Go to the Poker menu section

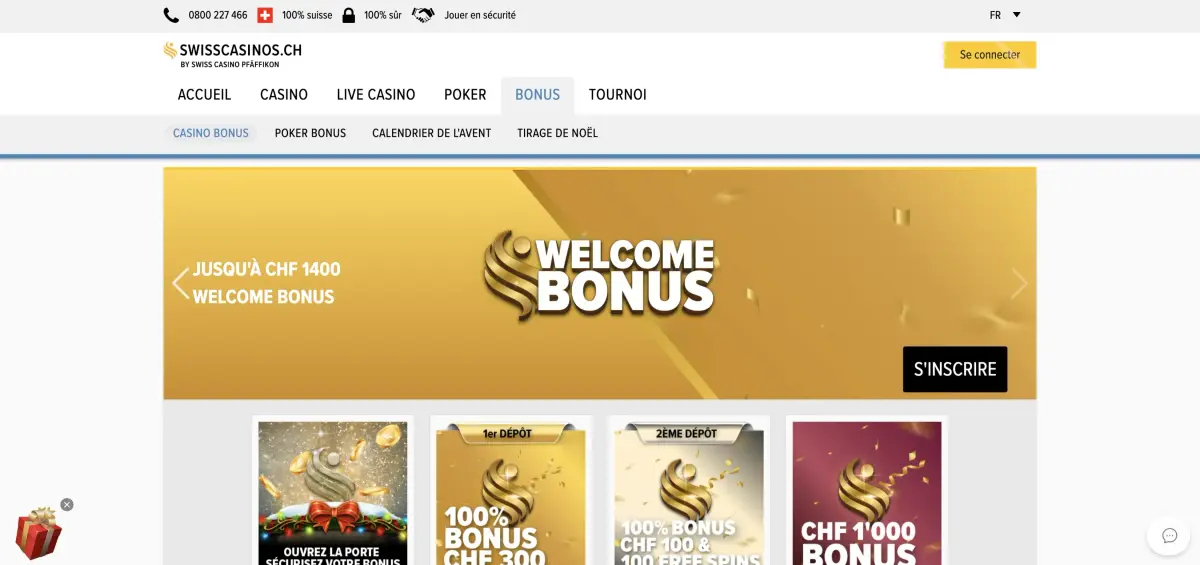tap(465, 95)
